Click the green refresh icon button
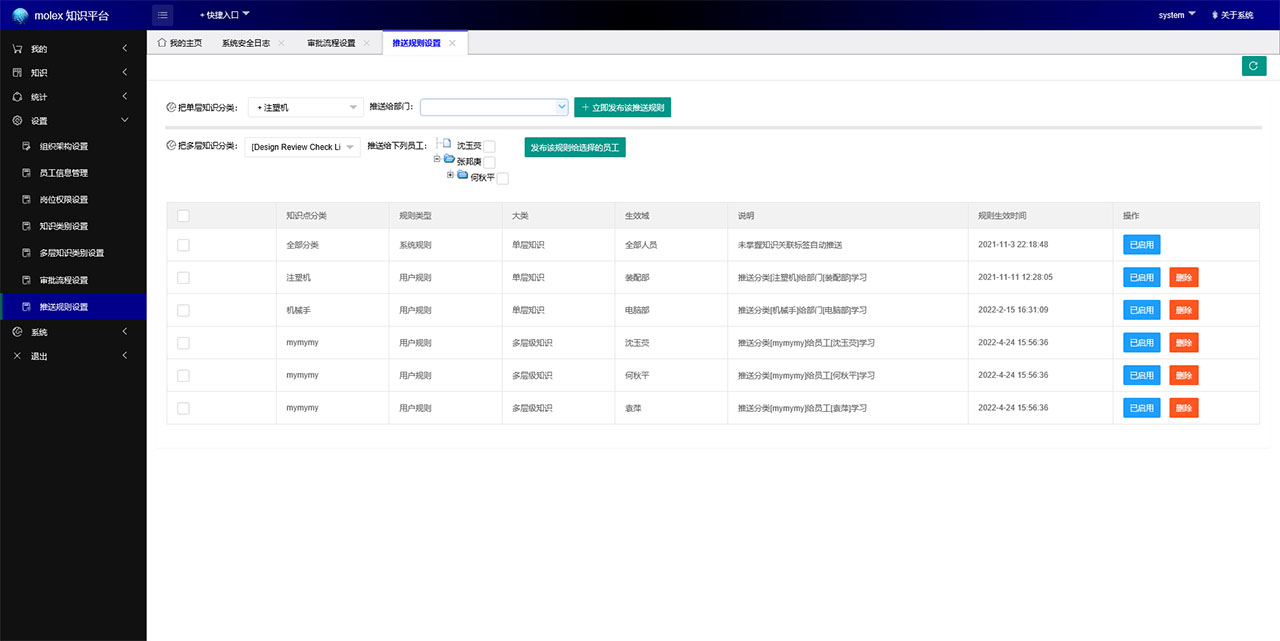 coord(1253,66)
